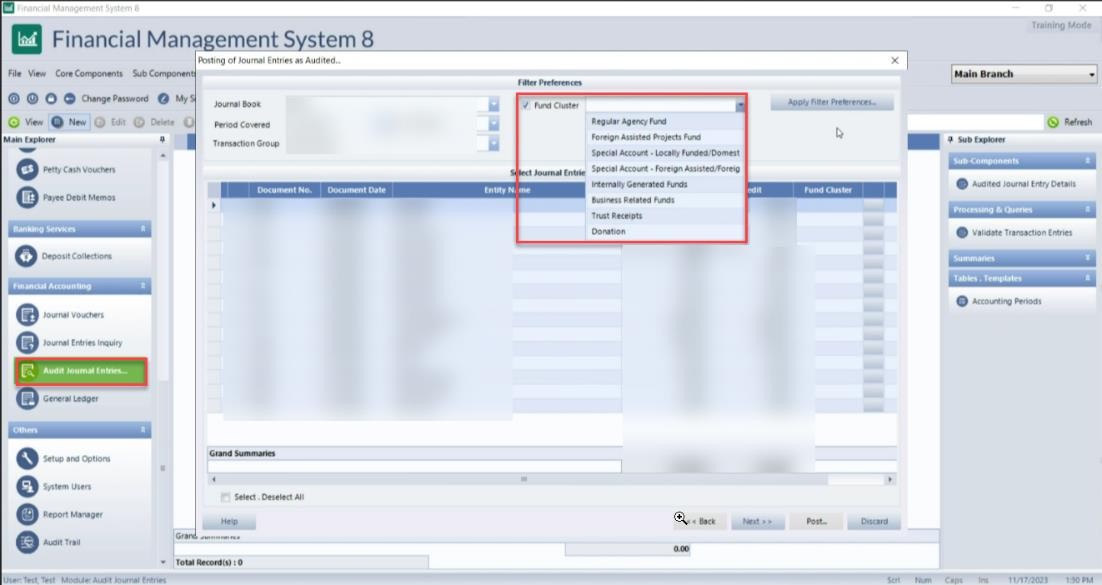Click the Audit Trail icon
Viewport: 1102px width, 585px height.
point(27,542)
